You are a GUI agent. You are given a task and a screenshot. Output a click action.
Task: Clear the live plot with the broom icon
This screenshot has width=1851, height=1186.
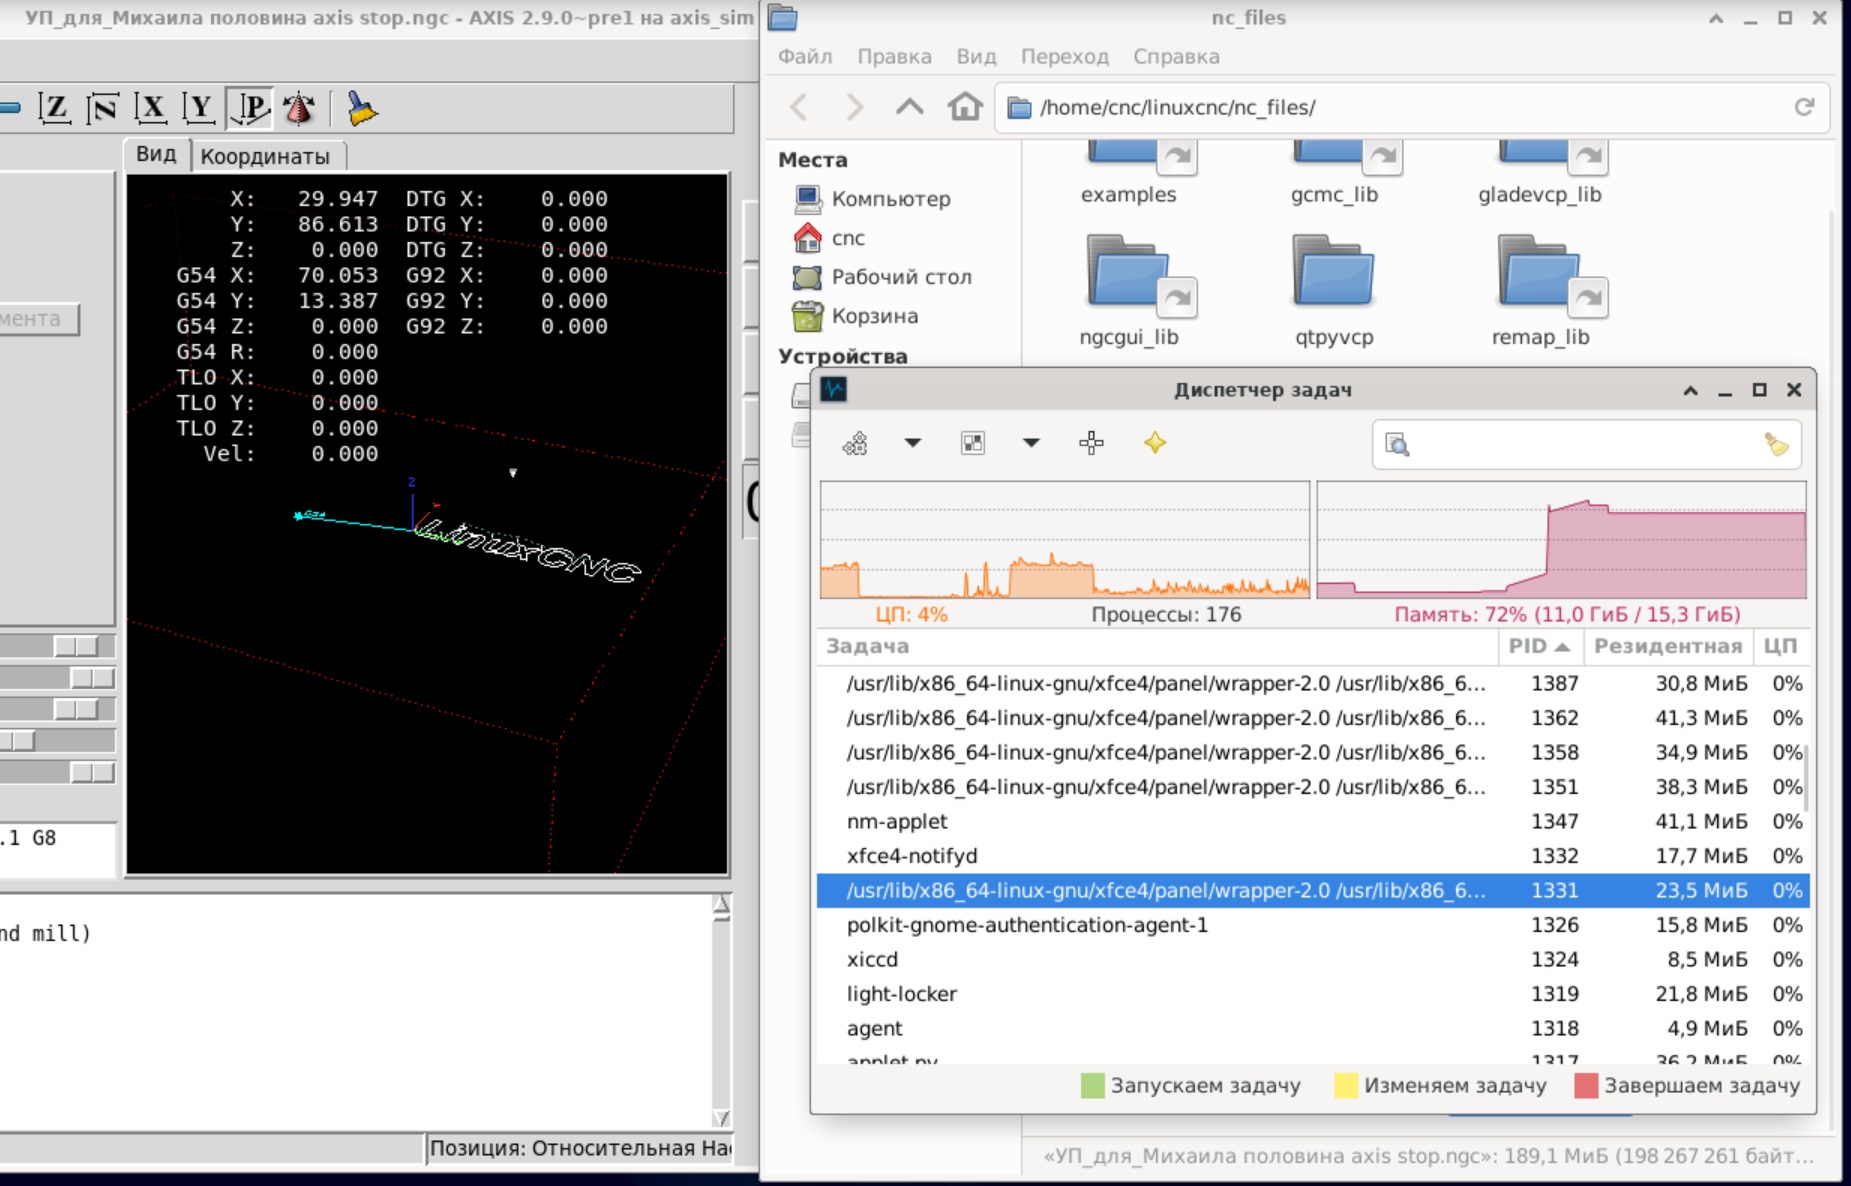click(360, 108)
